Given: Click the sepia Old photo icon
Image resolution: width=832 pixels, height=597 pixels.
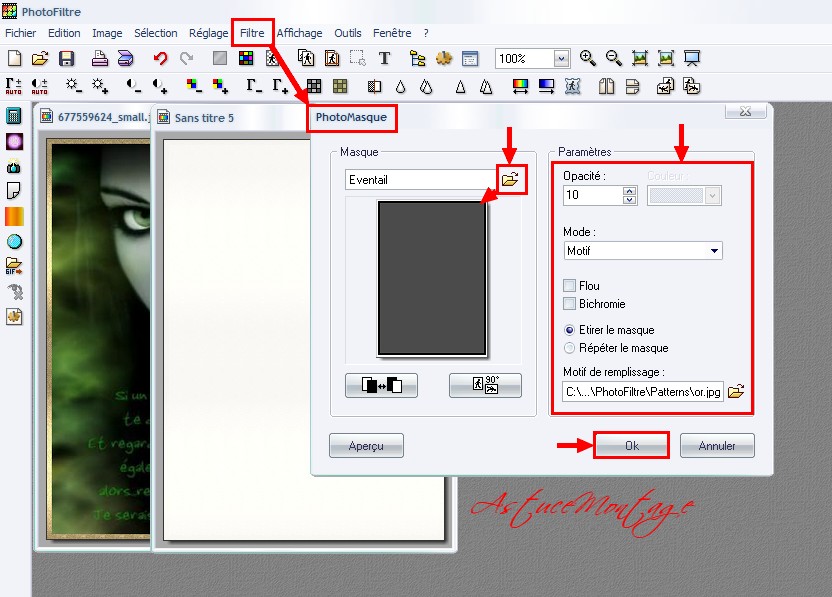Looking at the screenshot, I should tap(340, 86).
